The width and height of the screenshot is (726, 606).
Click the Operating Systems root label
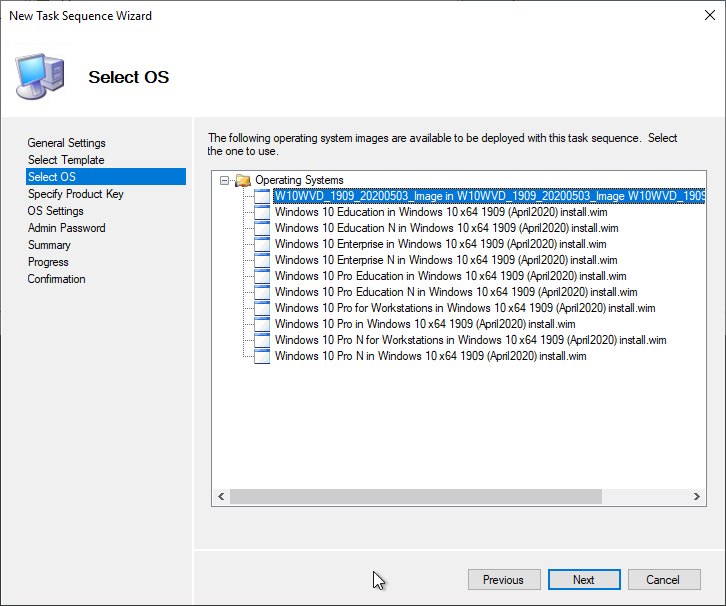click(299, 180)
